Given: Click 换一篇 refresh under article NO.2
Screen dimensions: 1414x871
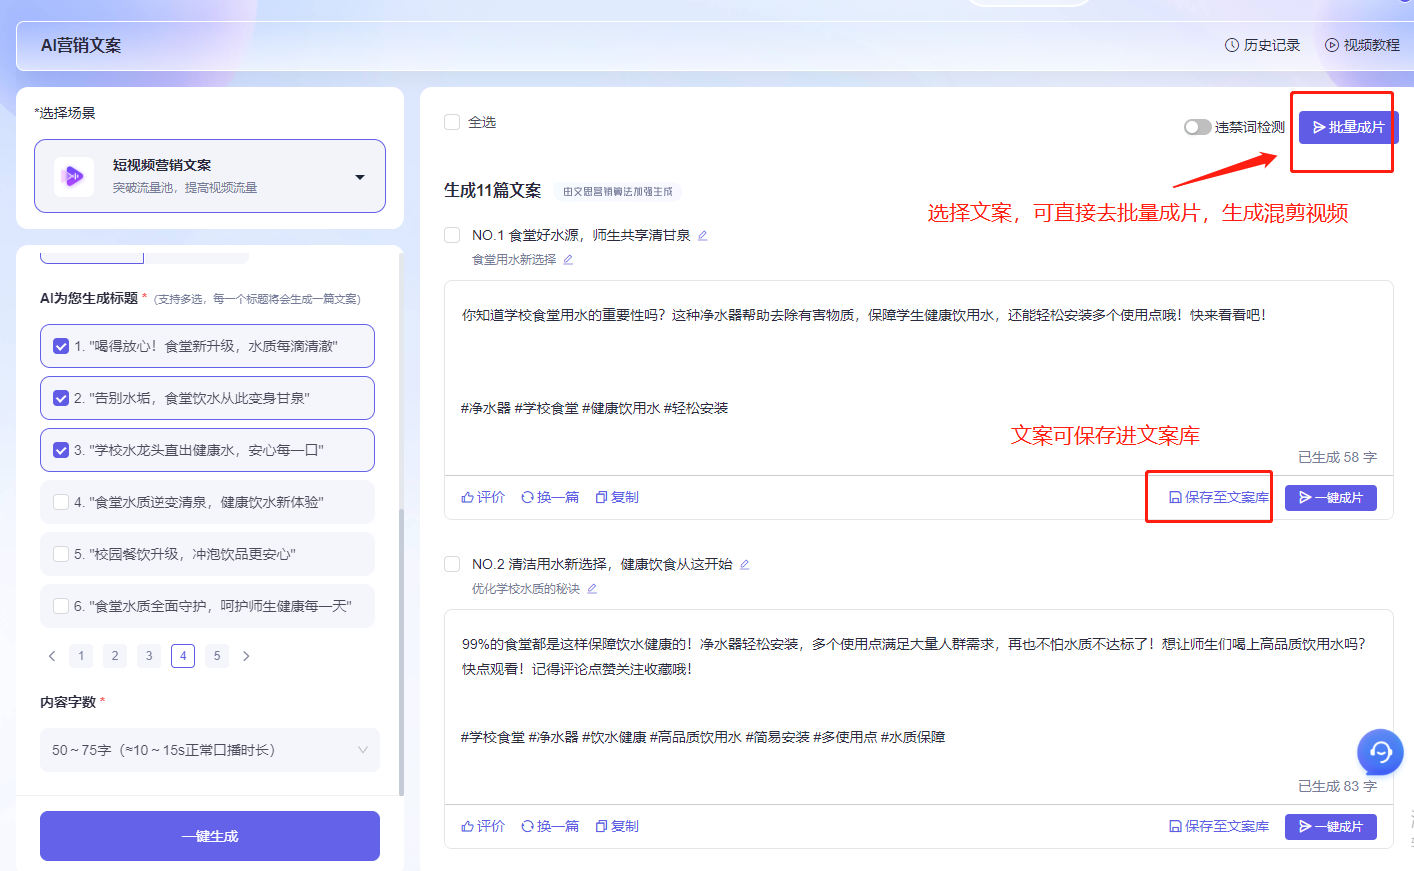Looking at the screenshot, I should tap(550, 826).
